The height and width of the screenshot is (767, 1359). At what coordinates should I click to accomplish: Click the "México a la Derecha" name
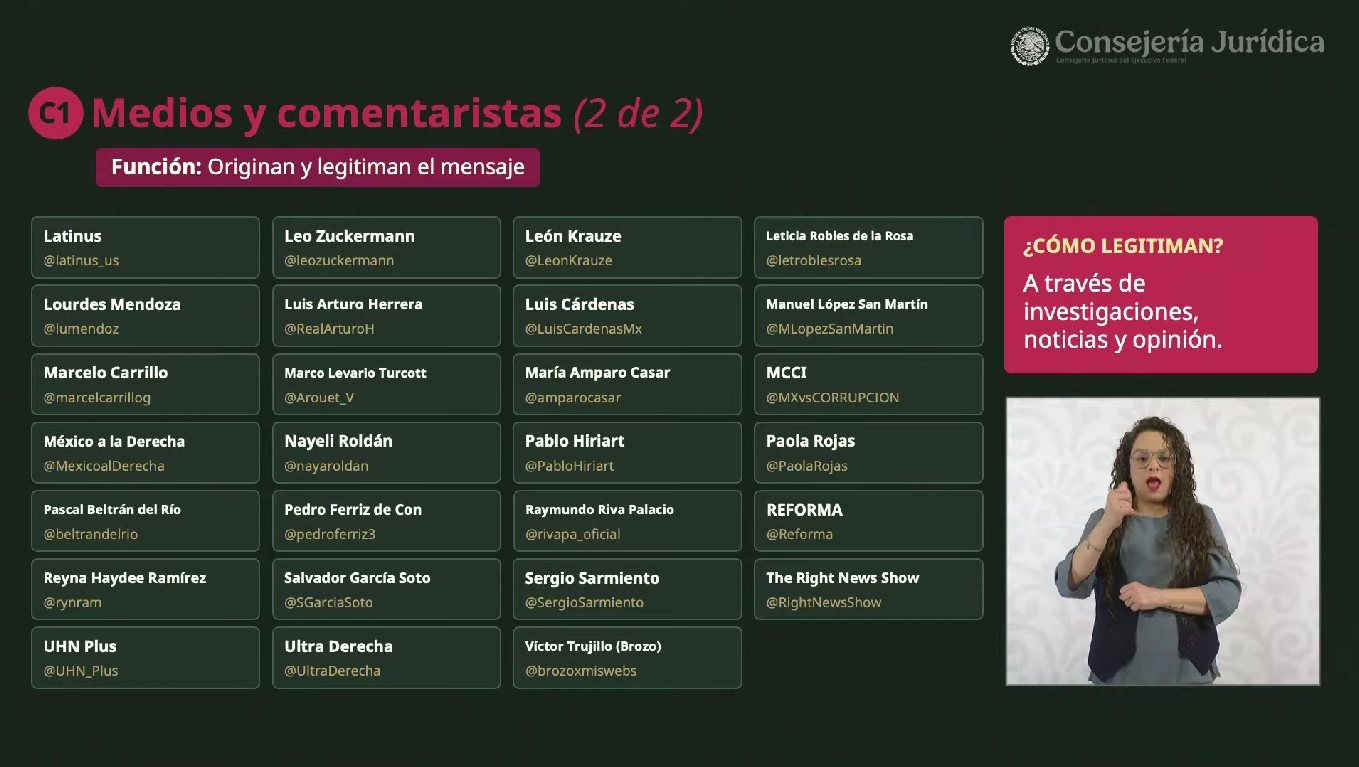coord(114,441)
